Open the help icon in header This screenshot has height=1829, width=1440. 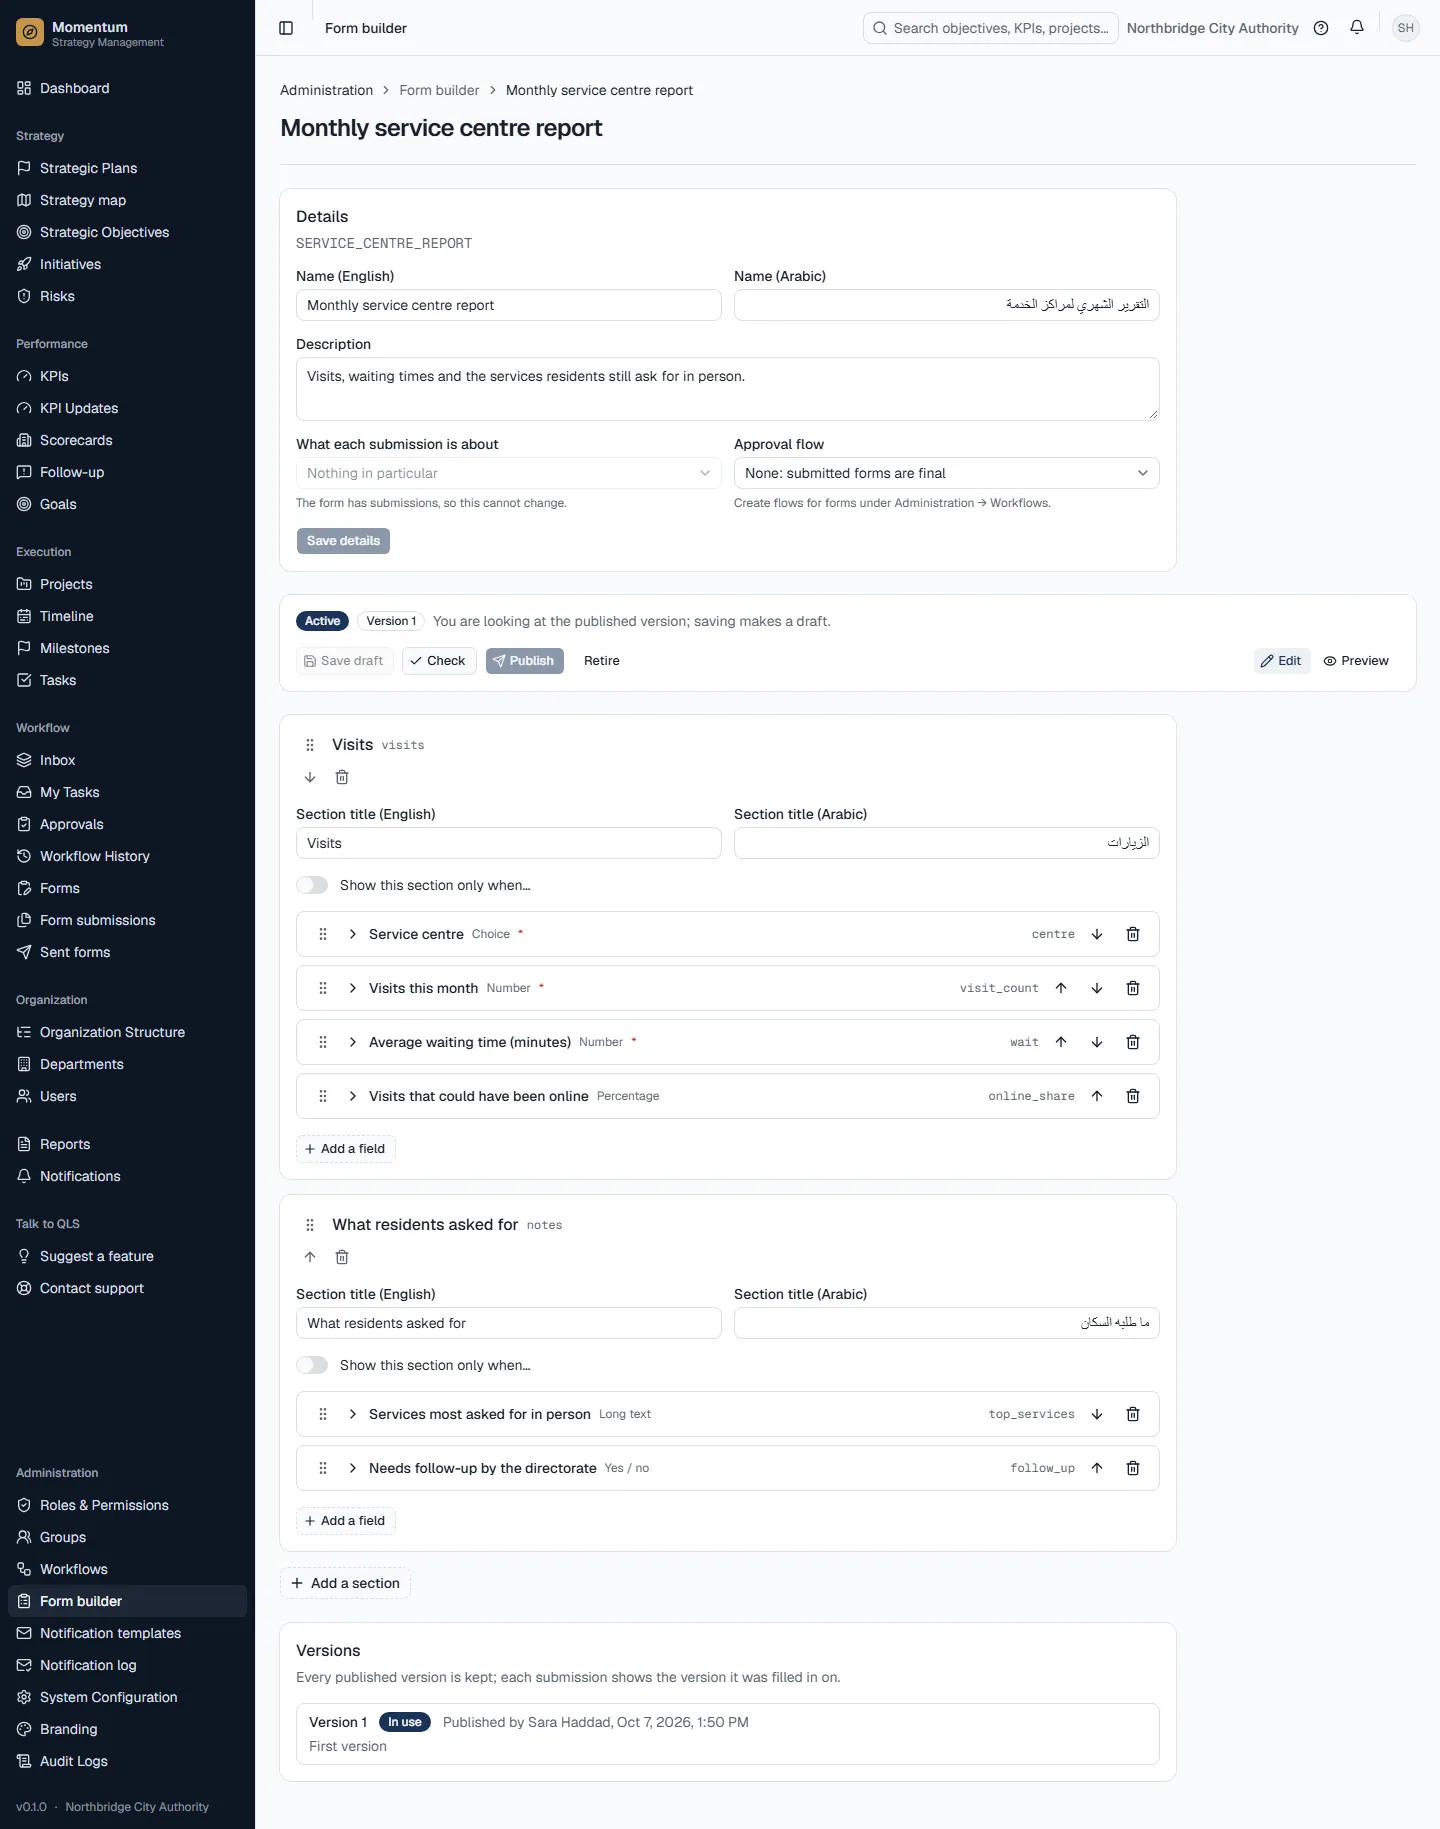[x=1321, y=28]
